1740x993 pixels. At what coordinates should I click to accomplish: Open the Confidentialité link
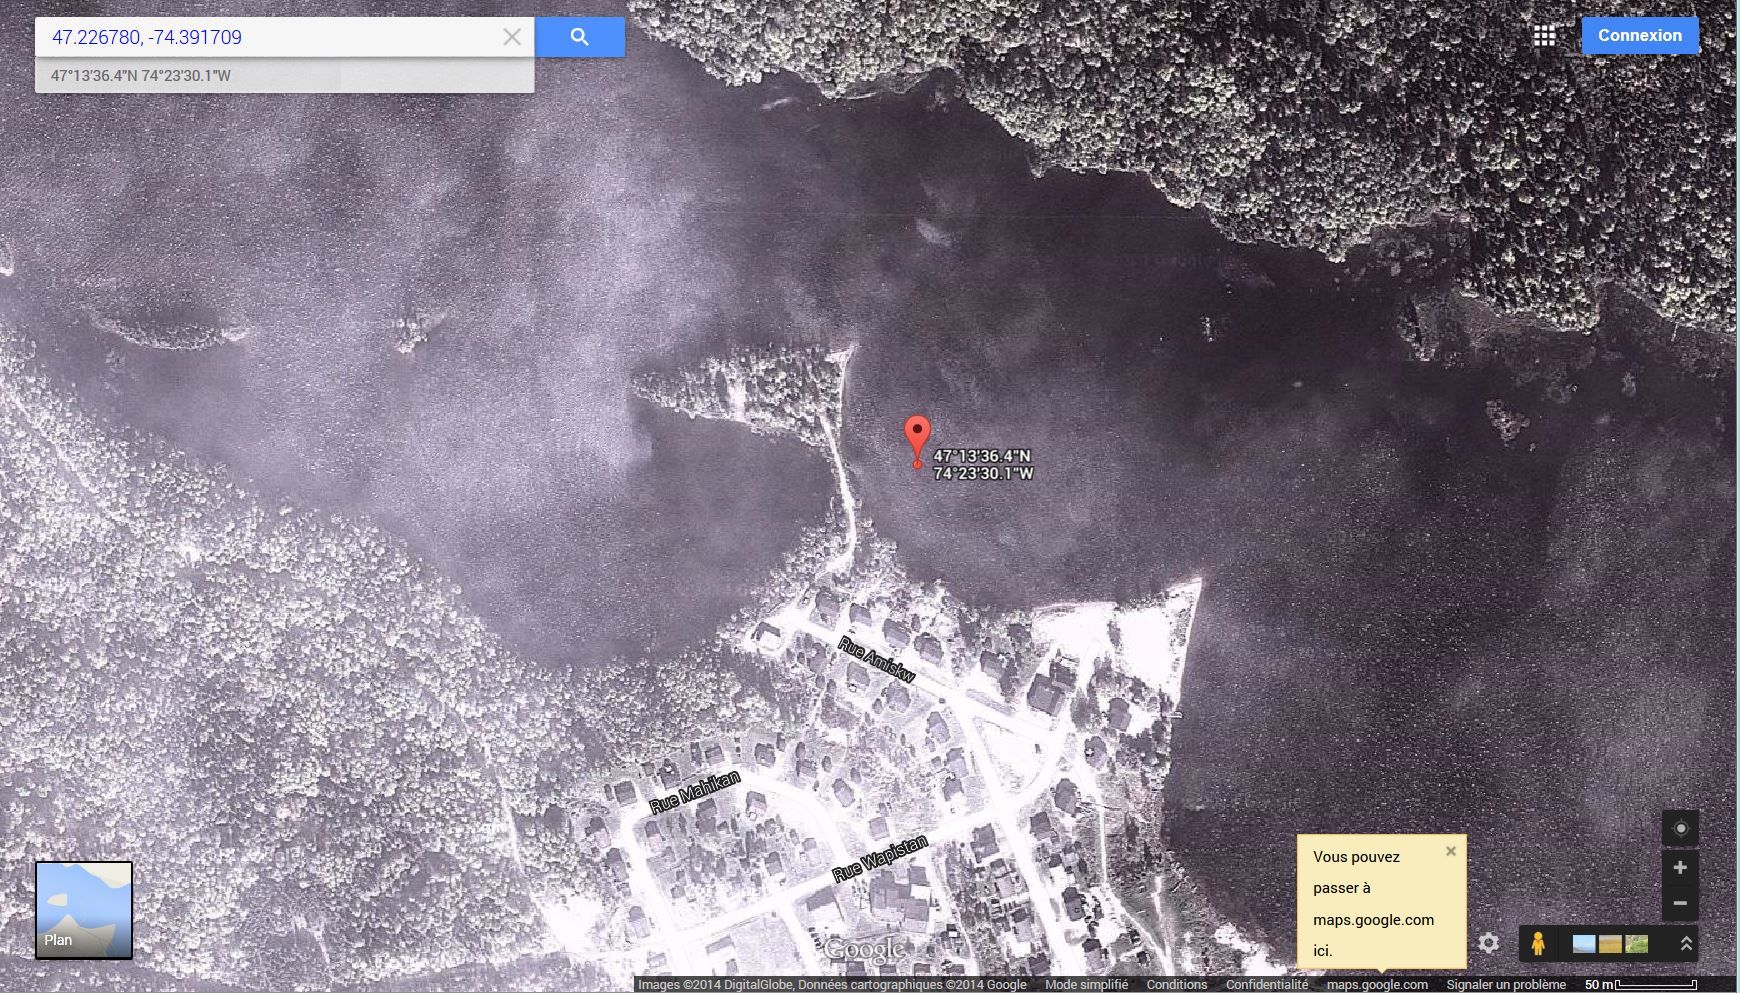(x=1266, y=985)
